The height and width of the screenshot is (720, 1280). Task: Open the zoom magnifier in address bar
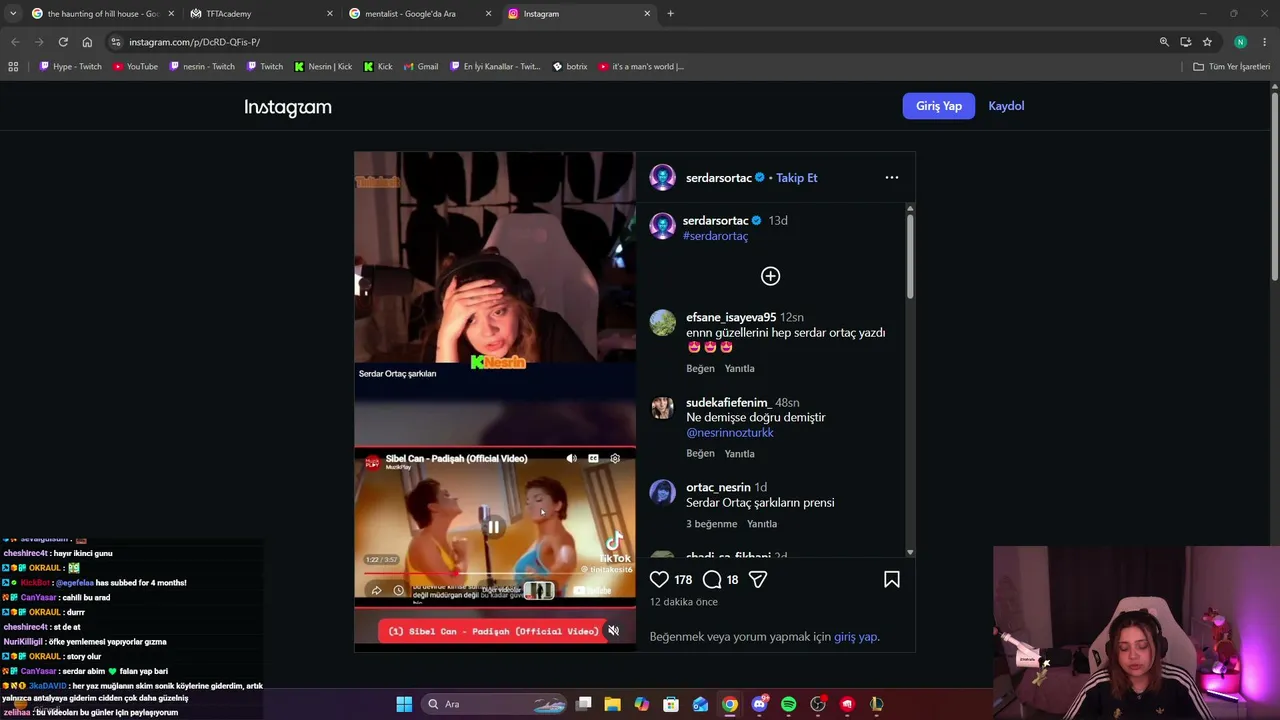pos(1164,42)
